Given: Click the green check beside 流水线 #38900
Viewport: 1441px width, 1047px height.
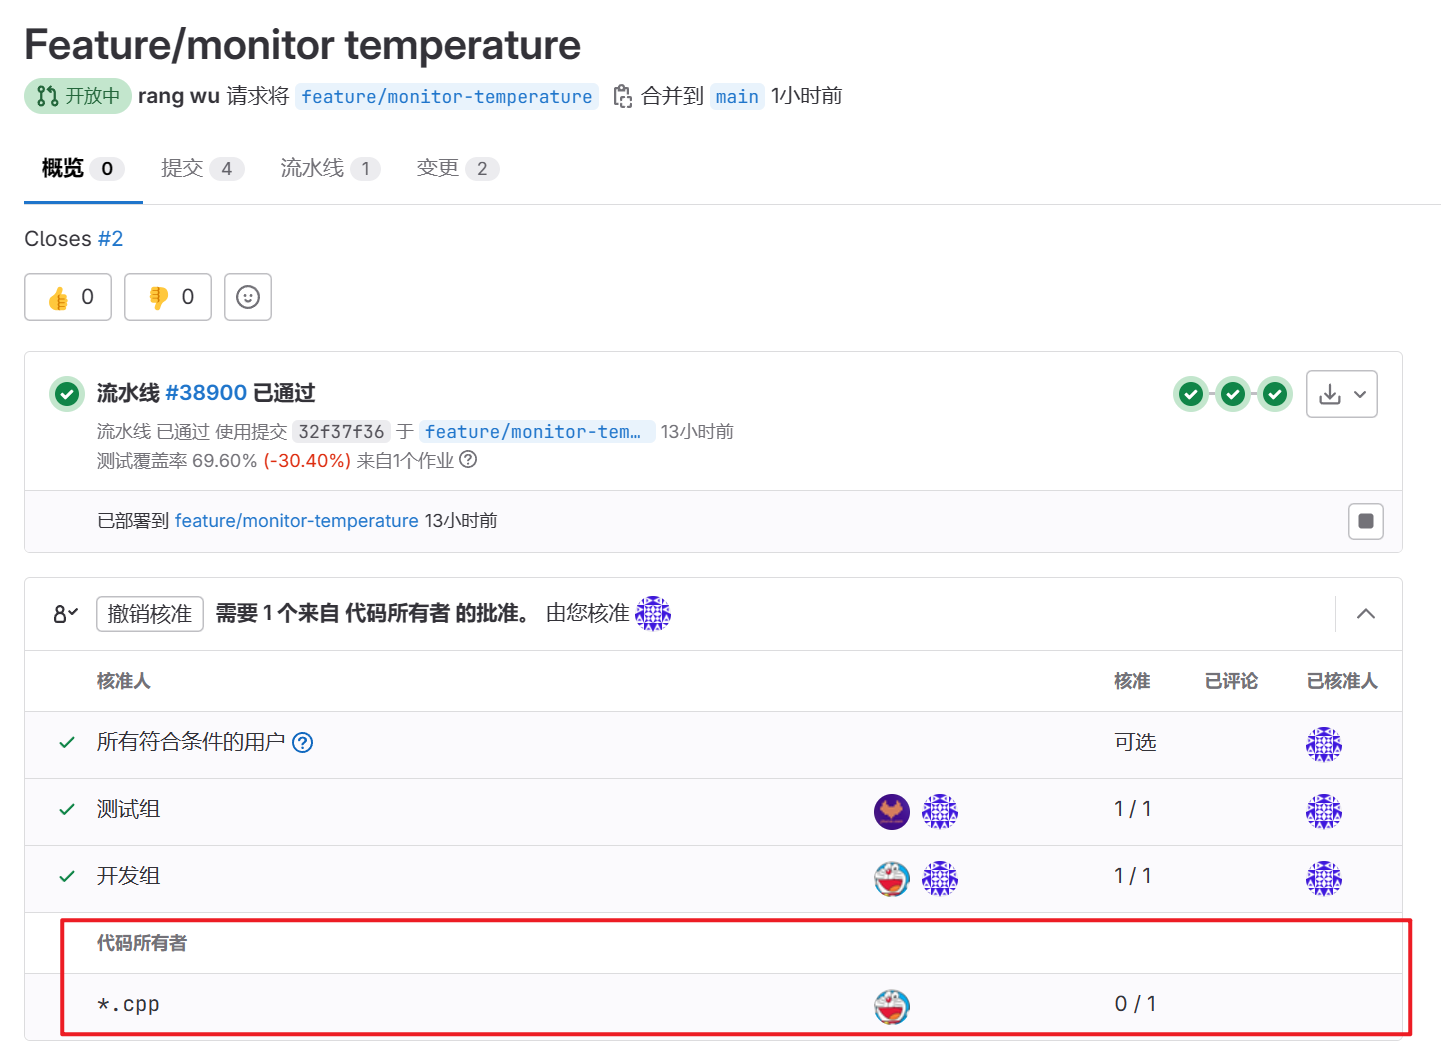Looking at the screenshot, I should [66, 394].
